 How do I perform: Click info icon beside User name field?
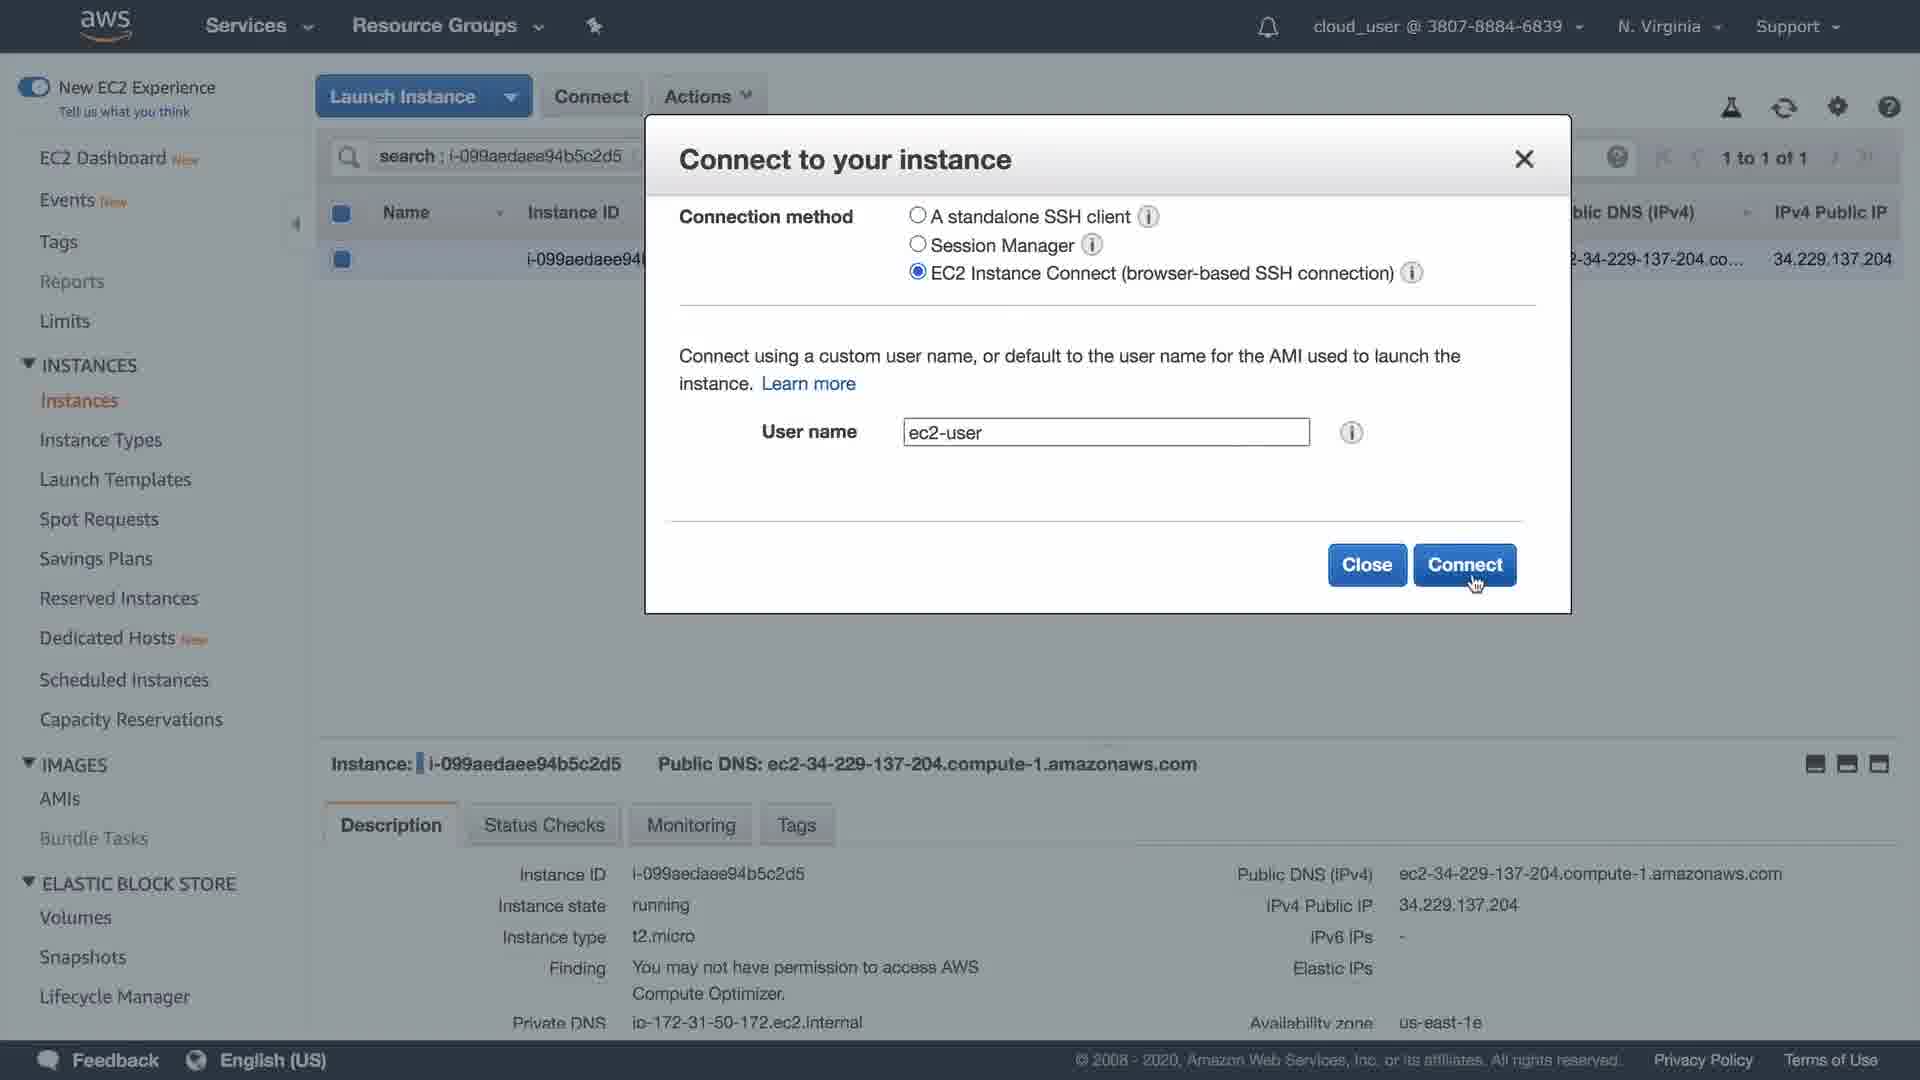[1351, 432]
